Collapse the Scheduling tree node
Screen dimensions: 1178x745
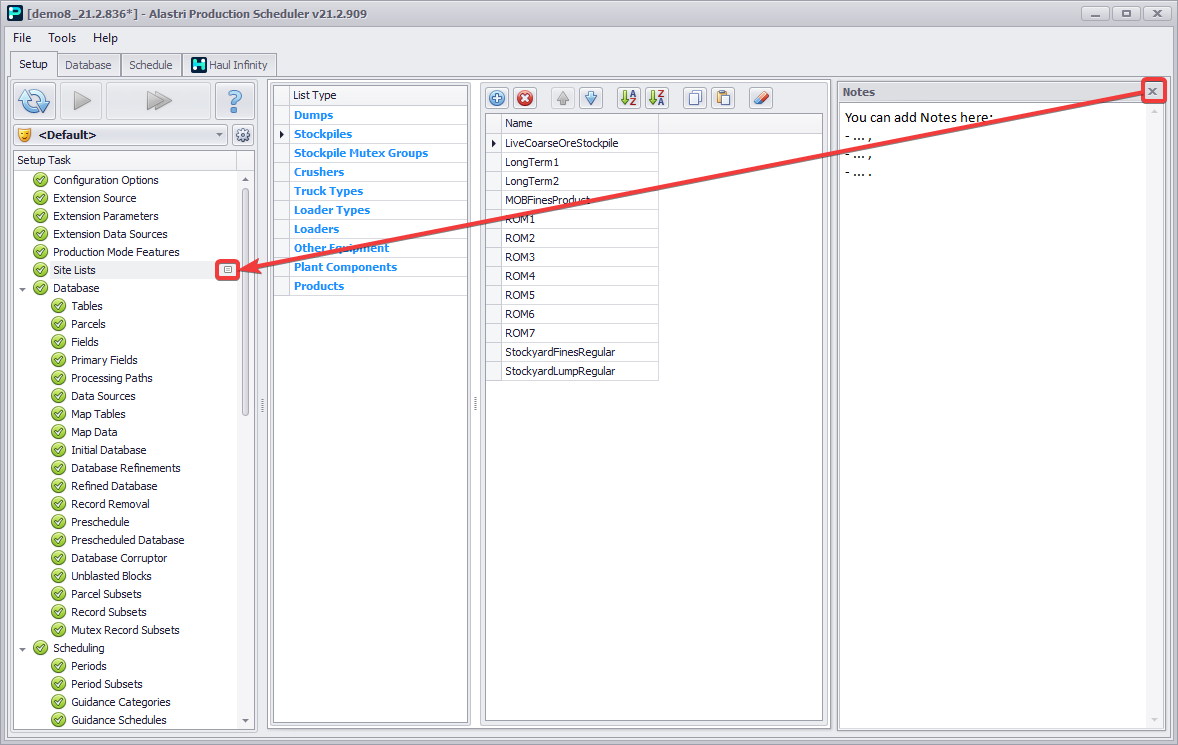pos(23,649)
